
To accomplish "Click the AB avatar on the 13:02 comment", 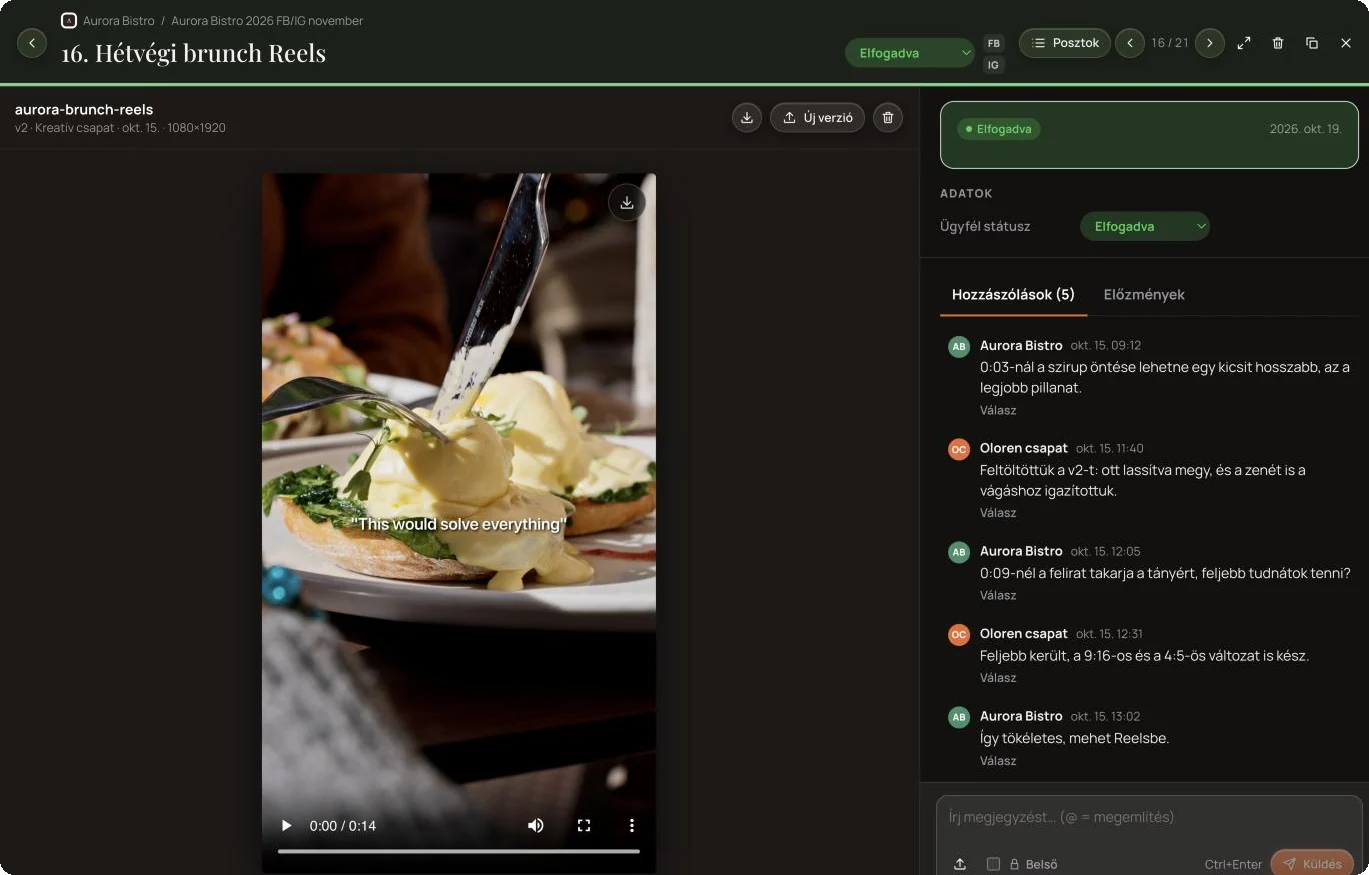I will click(959, 717).
